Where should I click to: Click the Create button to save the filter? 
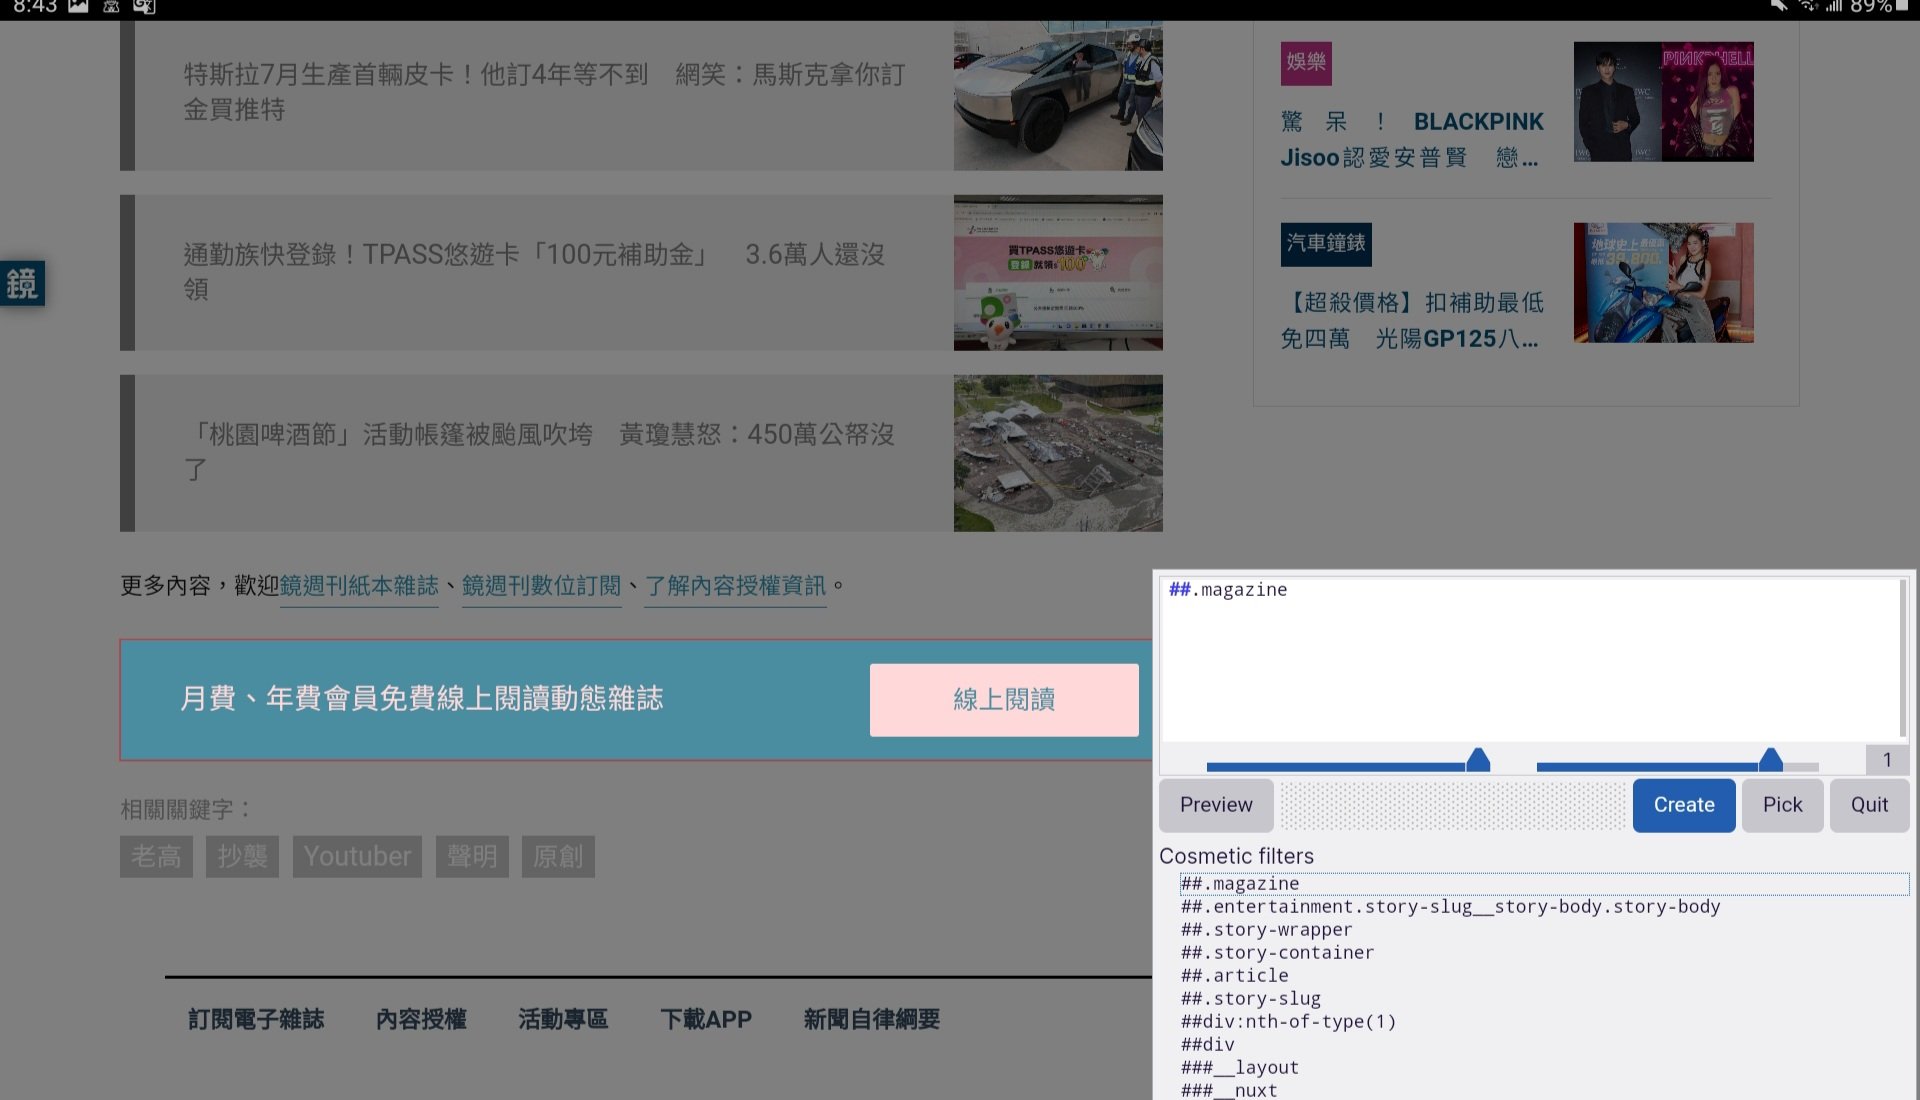(1683, 805)
